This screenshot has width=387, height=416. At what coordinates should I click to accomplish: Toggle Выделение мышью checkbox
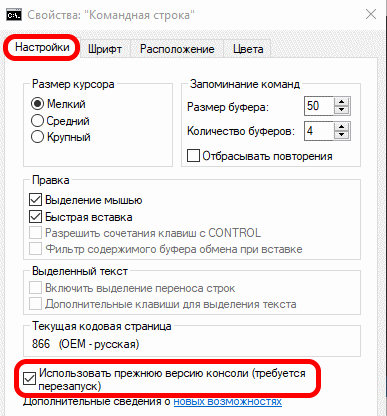click(x=35, y=200)
